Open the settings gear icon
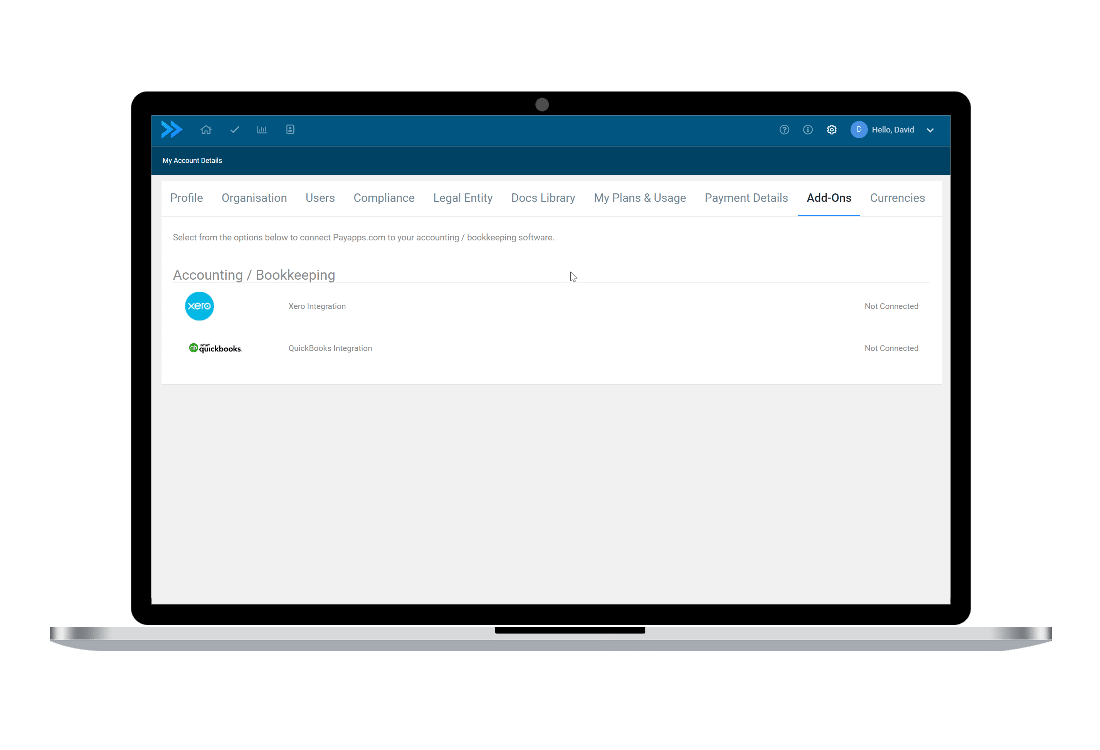Screen dimensions: 1100x750 coord(832,130)
